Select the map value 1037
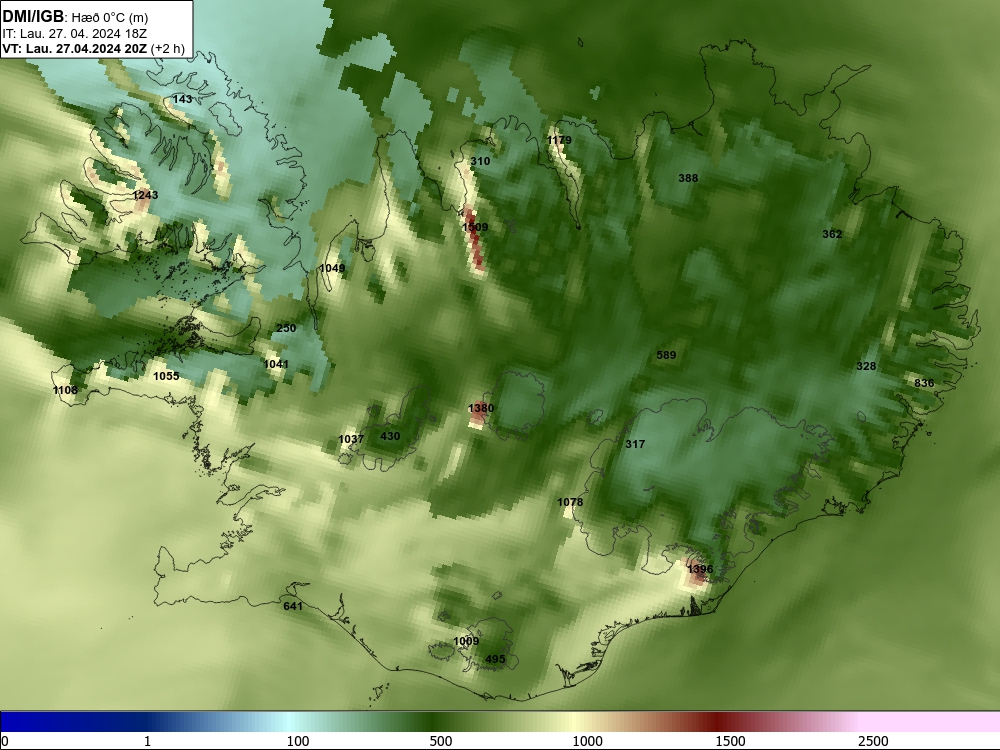1000x750 pixels. pos(351,439)
